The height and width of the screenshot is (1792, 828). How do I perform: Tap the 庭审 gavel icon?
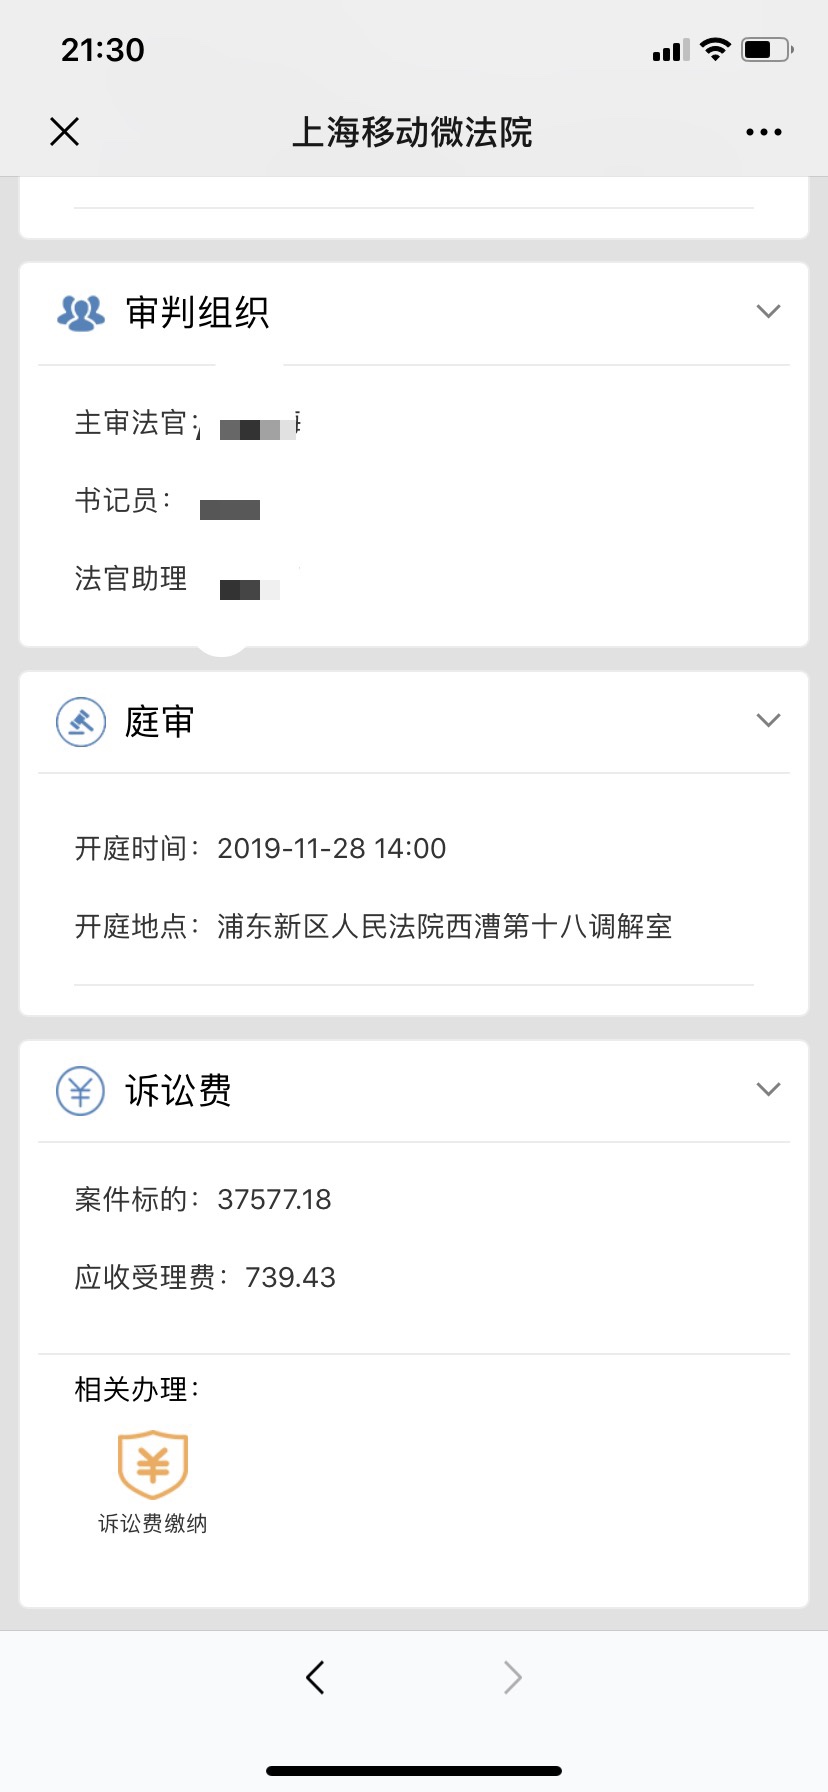pos(81,721)
